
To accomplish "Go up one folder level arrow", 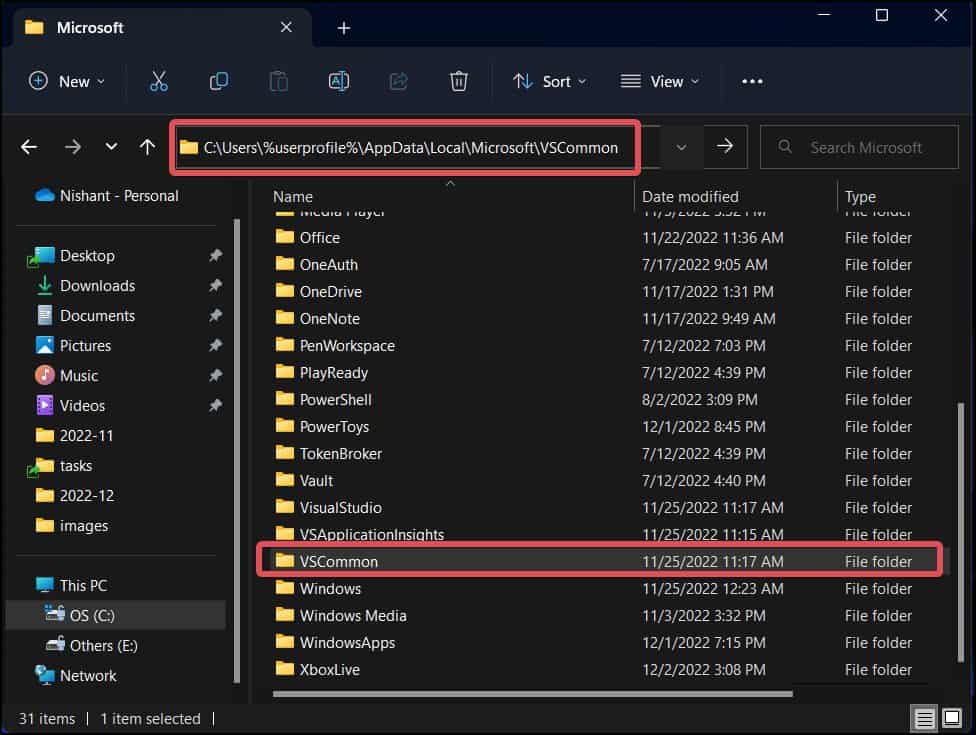I will 147,147.
